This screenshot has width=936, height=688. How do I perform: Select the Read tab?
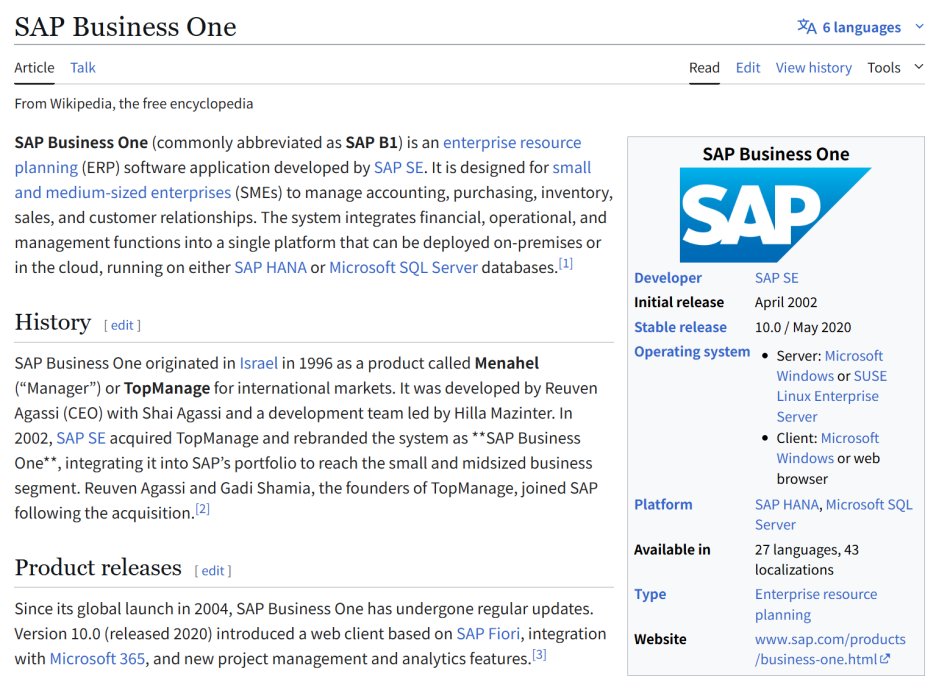(x=704, y=67)
